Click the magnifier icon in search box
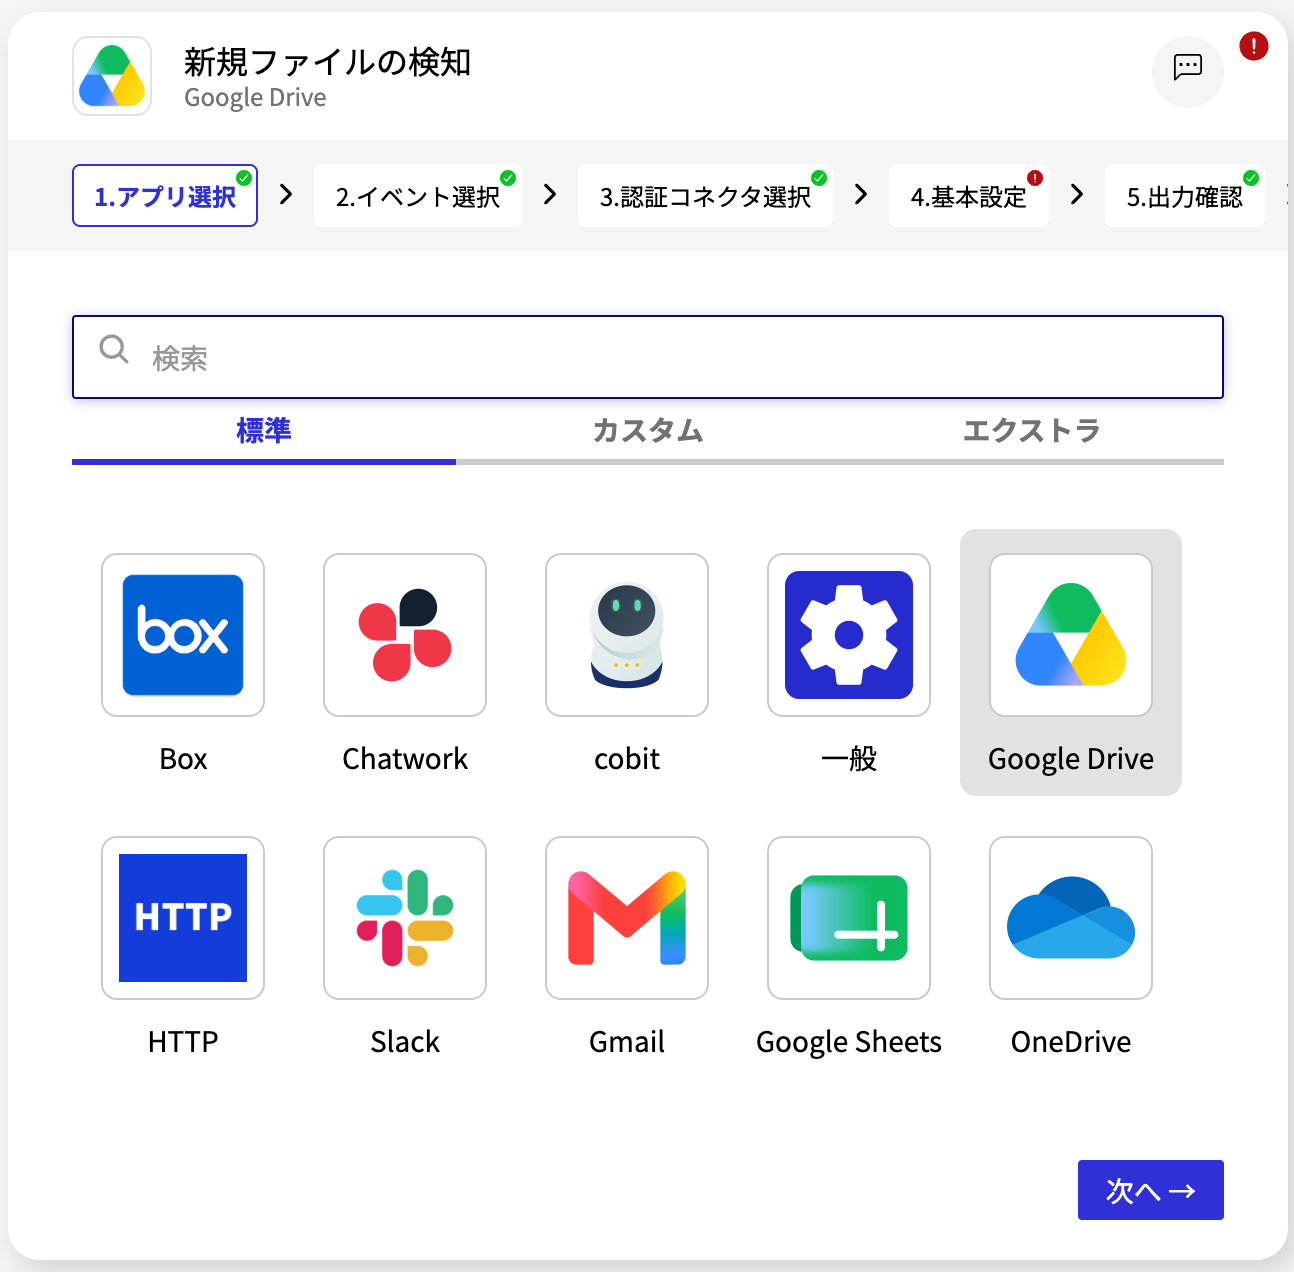Viewport: 1294px width, 1272px height. [x=114, y=349]
